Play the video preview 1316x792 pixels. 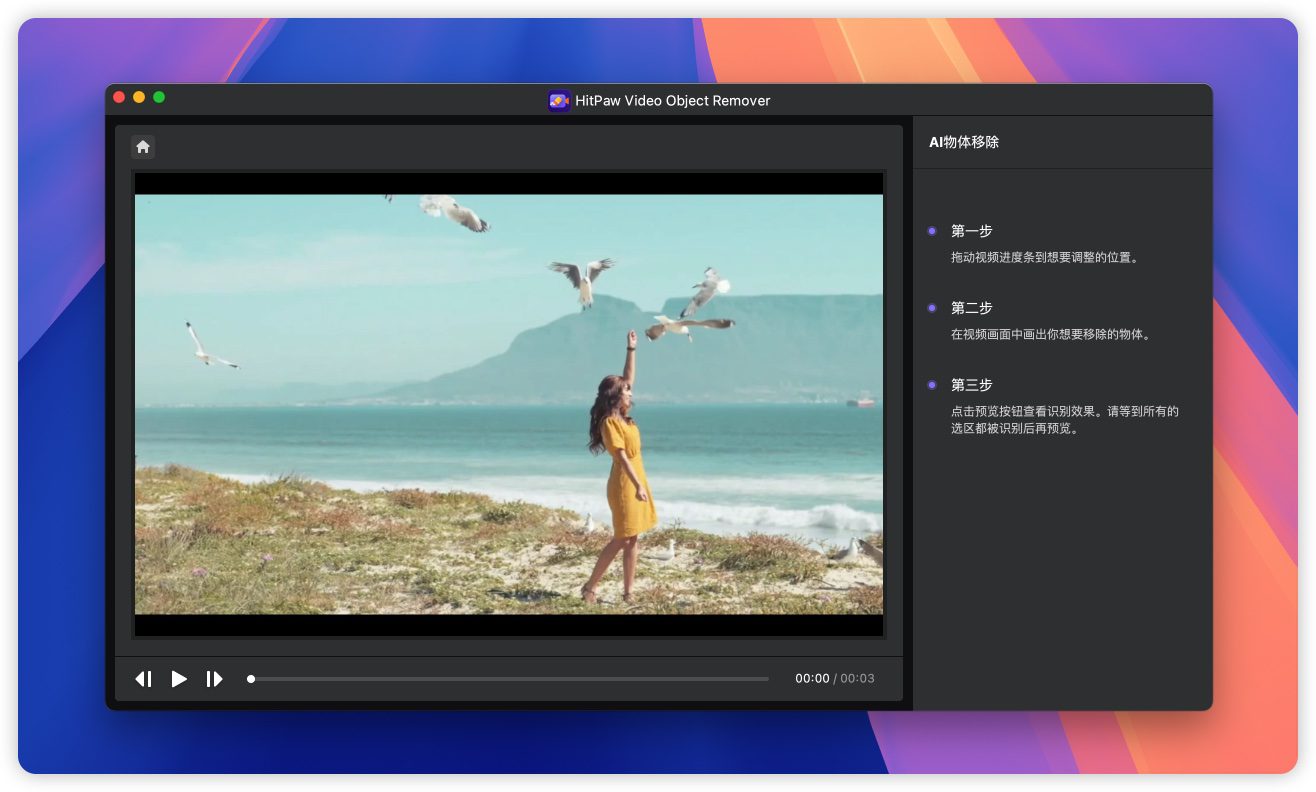179,679
